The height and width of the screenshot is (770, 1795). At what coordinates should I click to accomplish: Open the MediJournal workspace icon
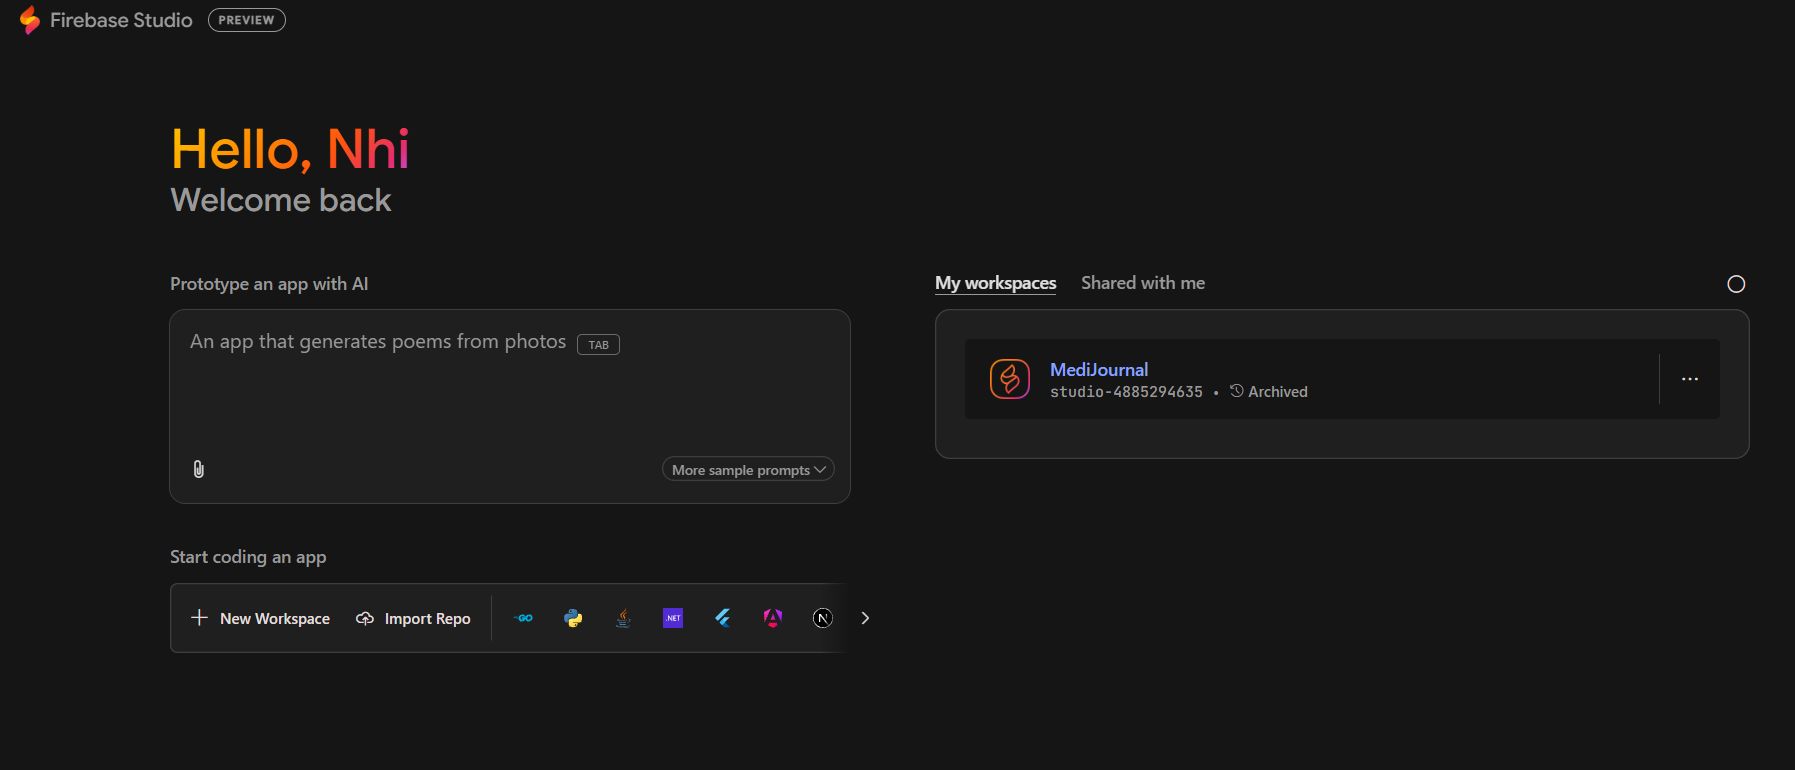click(x=1010, y=379)
